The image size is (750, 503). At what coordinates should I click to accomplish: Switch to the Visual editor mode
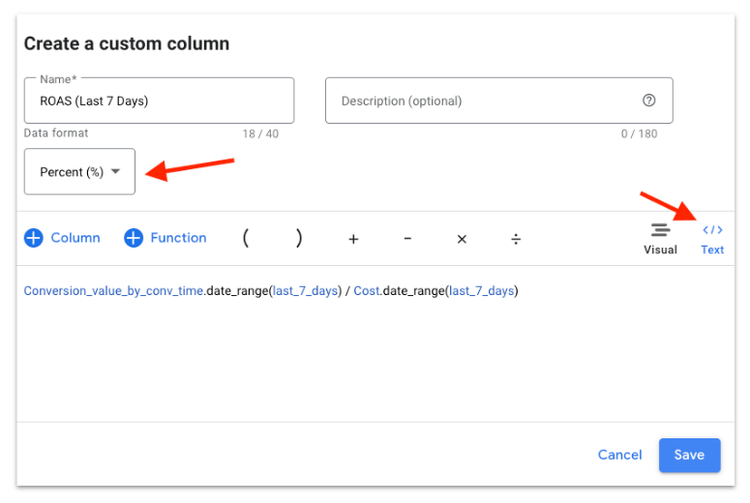(660, 239)
